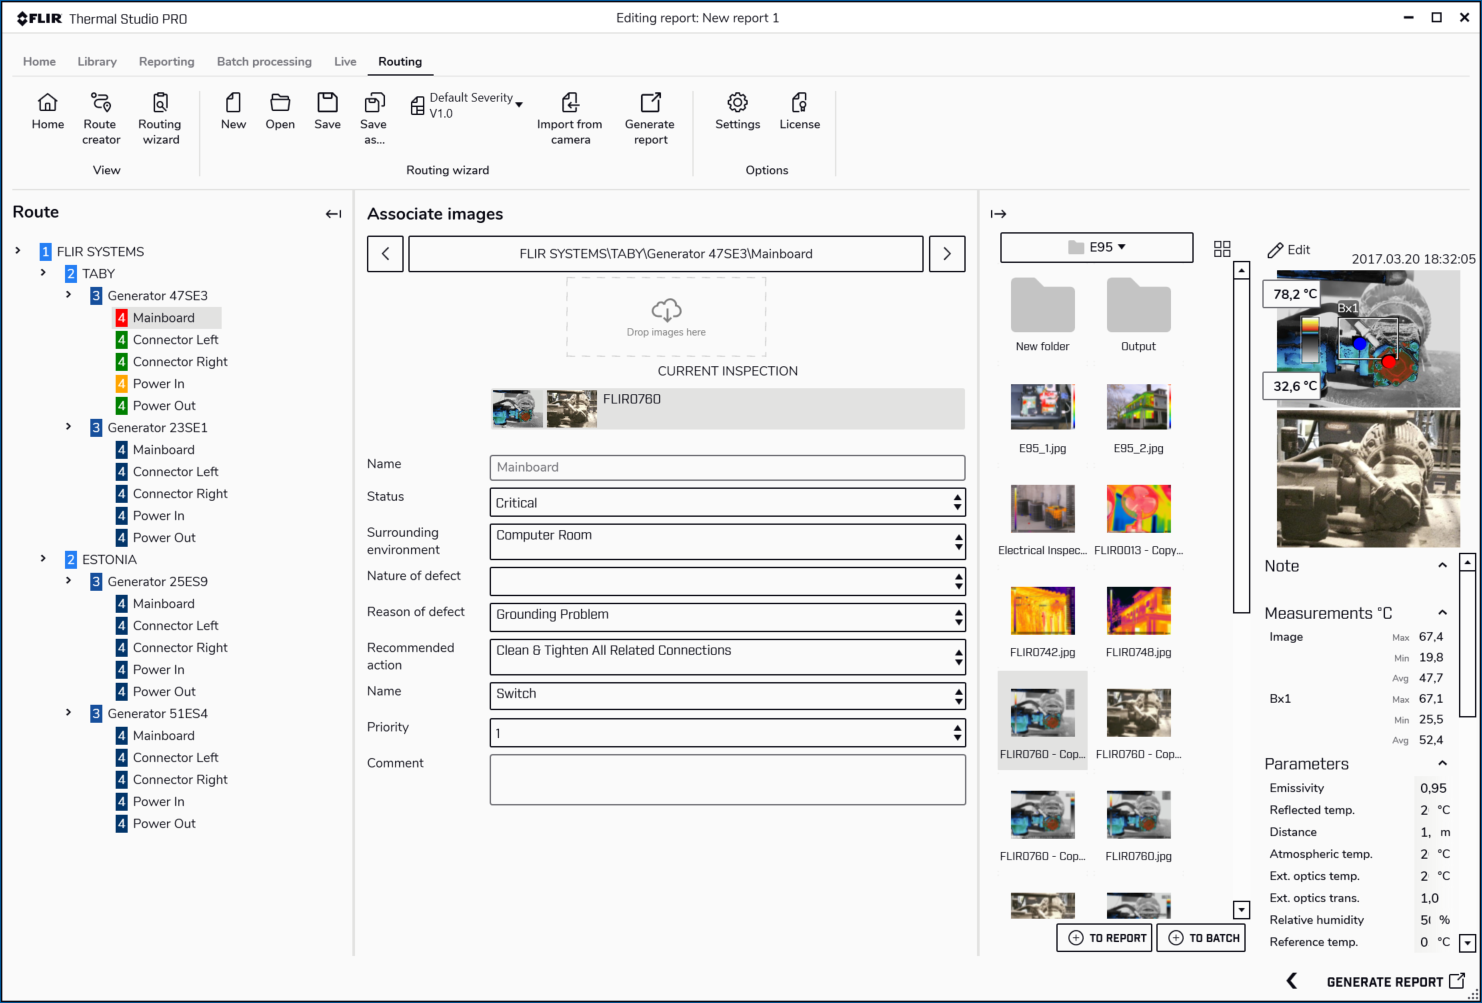This screenshot has height=1003, width=1482.
Task: Collapse the Measurements section
Action: [x=1442, y=613]
